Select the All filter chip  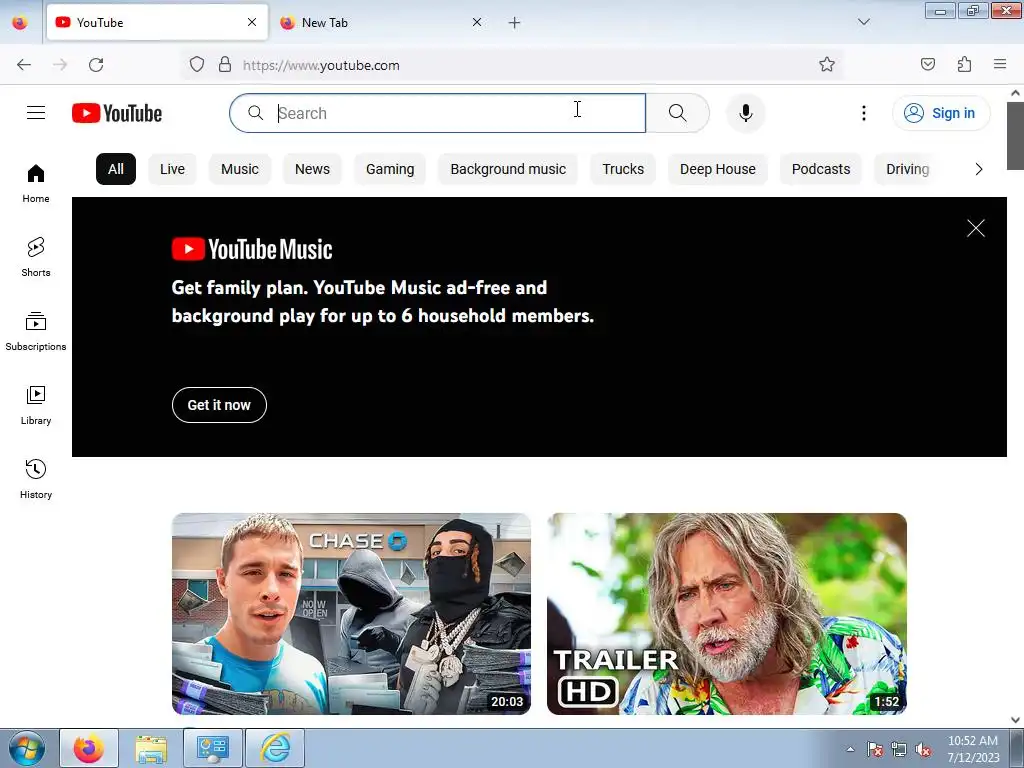pos(116,169)
